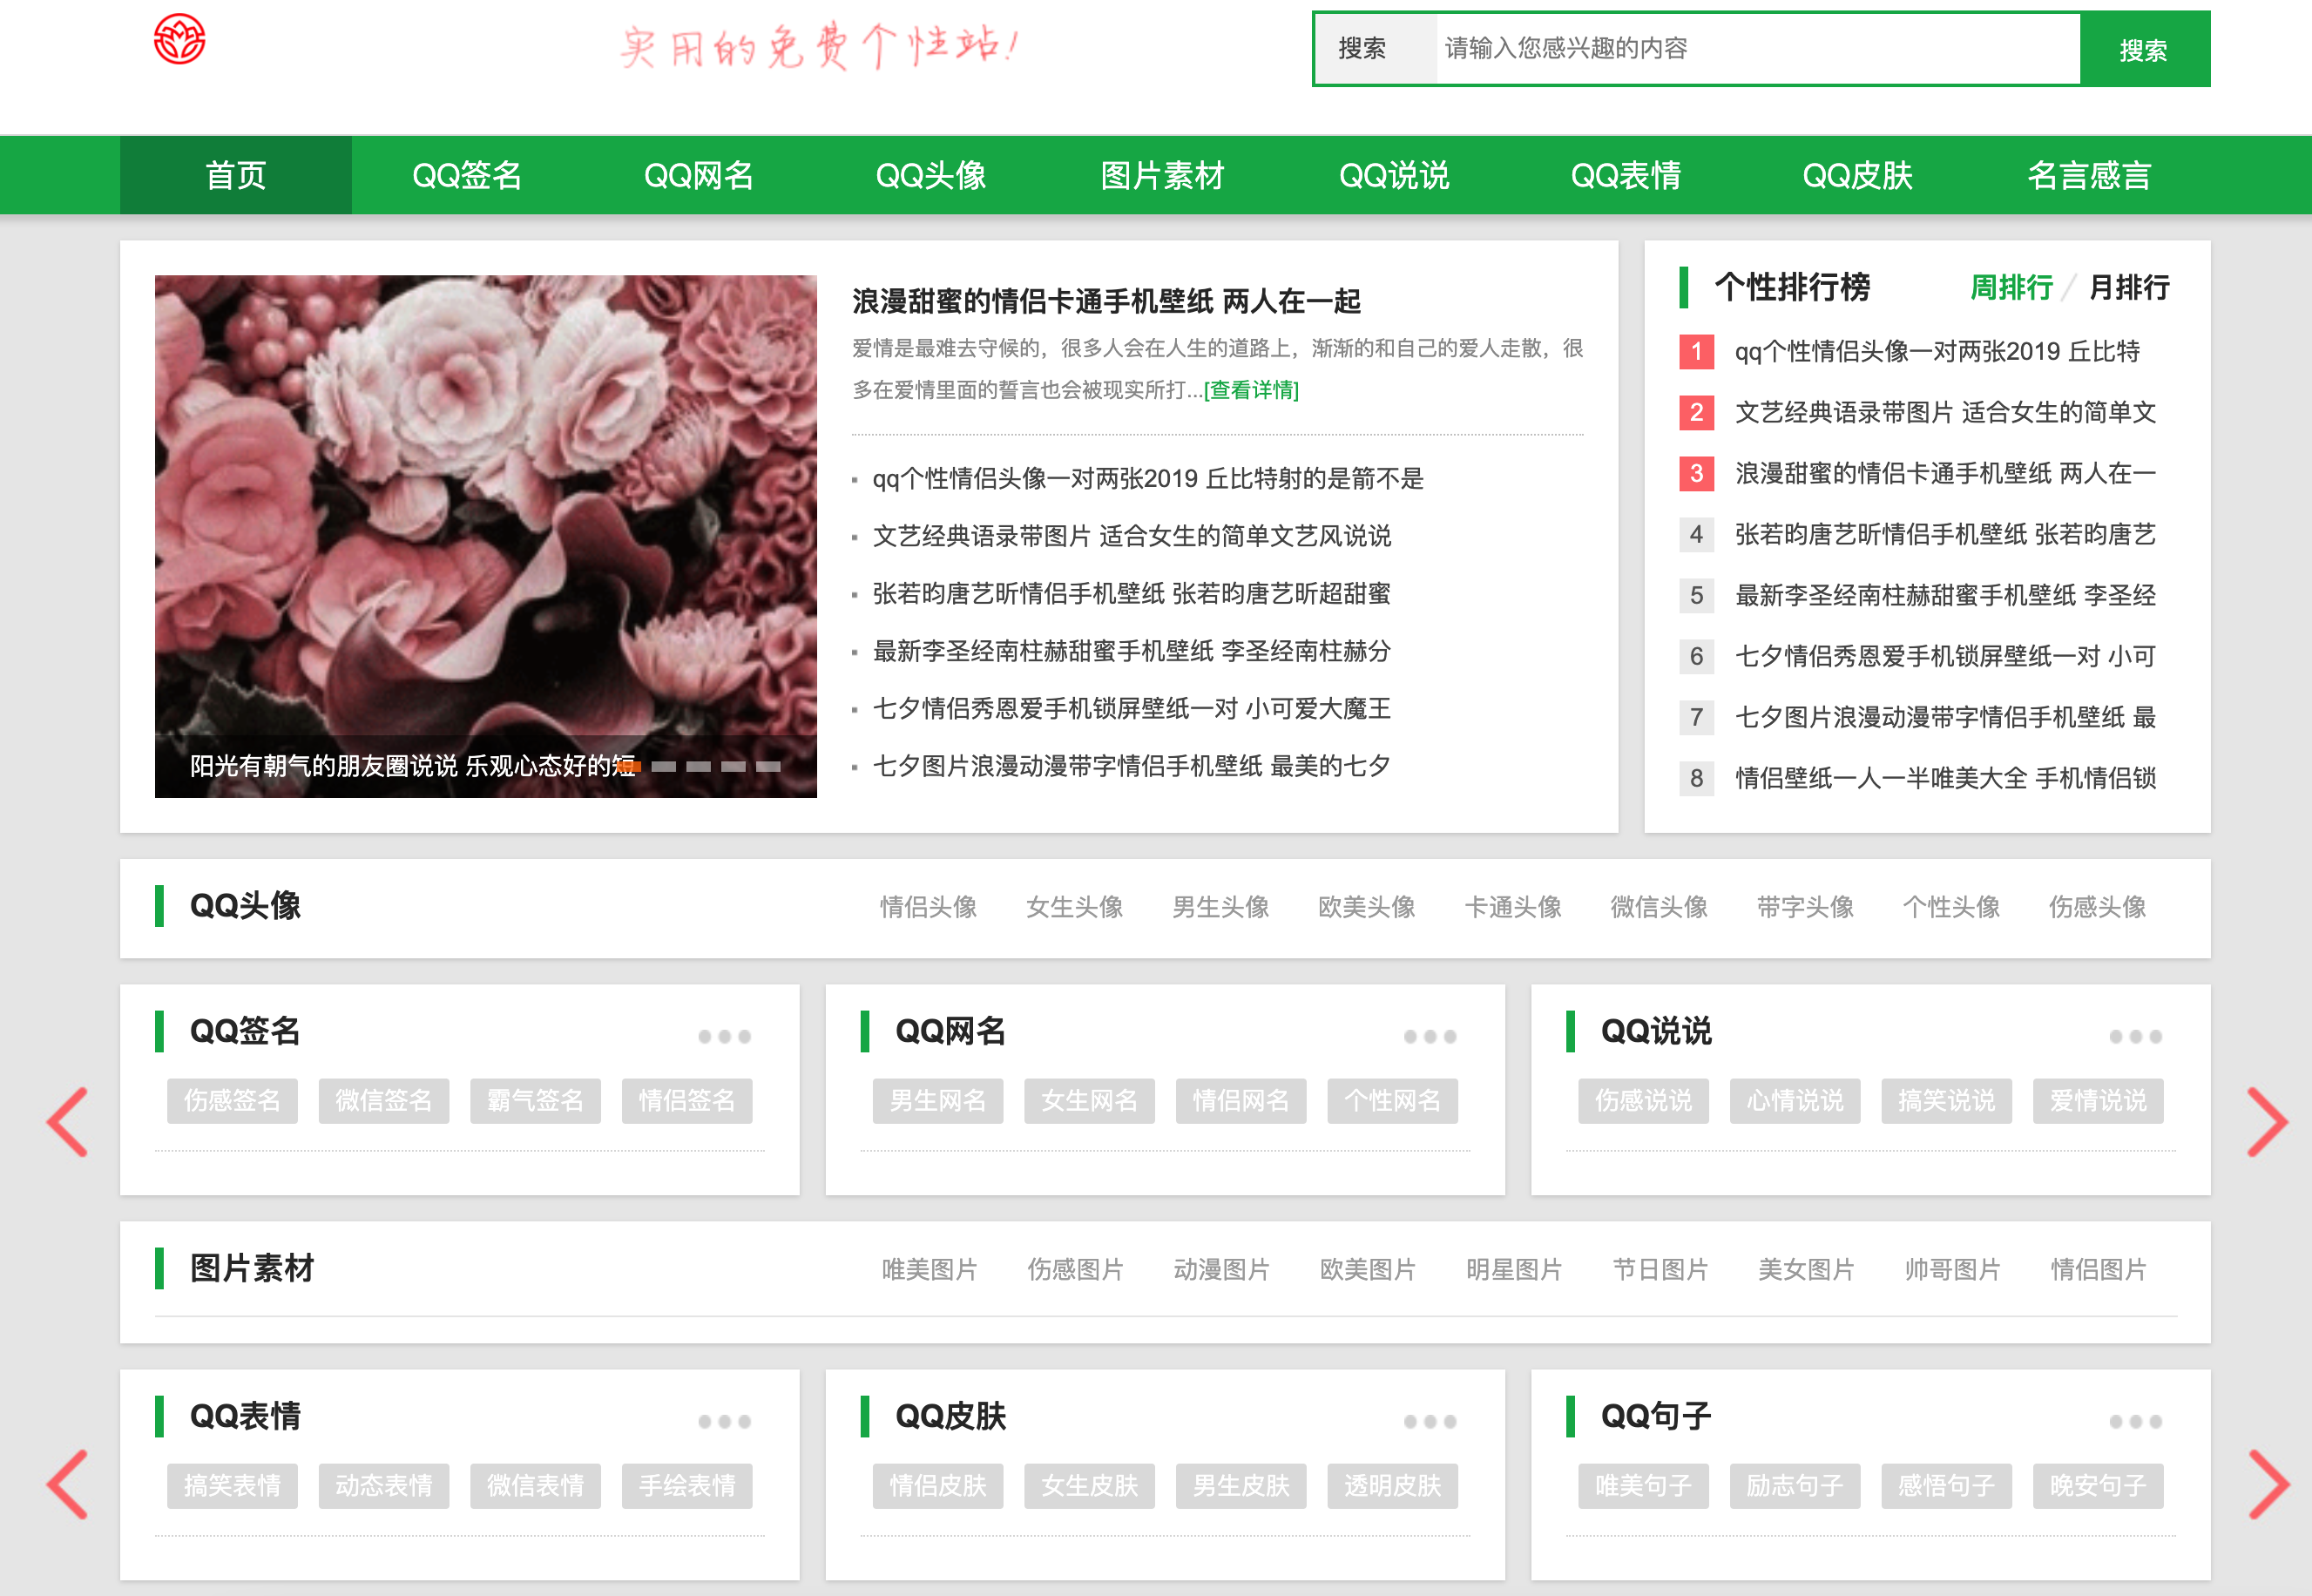Open list item 七夕情侣秀恩爱手机锁屏壁纸一对
2312x1596 pixels.
tap(1131, 709)
